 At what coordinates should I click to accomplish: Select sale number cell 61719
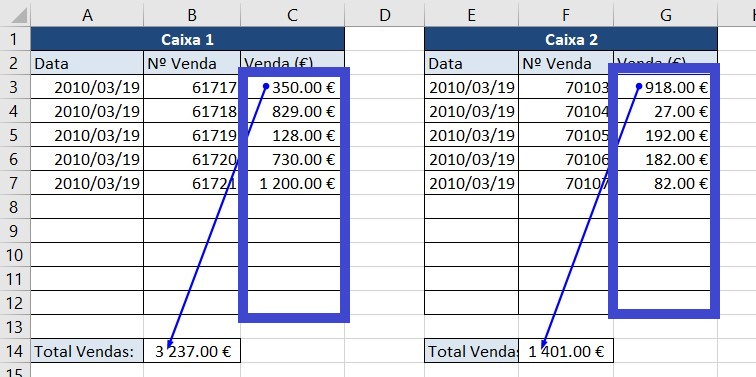click(192, 135)
